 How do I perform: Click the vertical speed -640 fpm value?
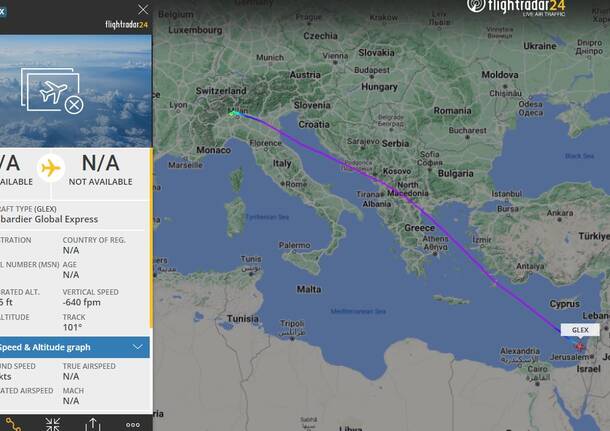point(86,303)
